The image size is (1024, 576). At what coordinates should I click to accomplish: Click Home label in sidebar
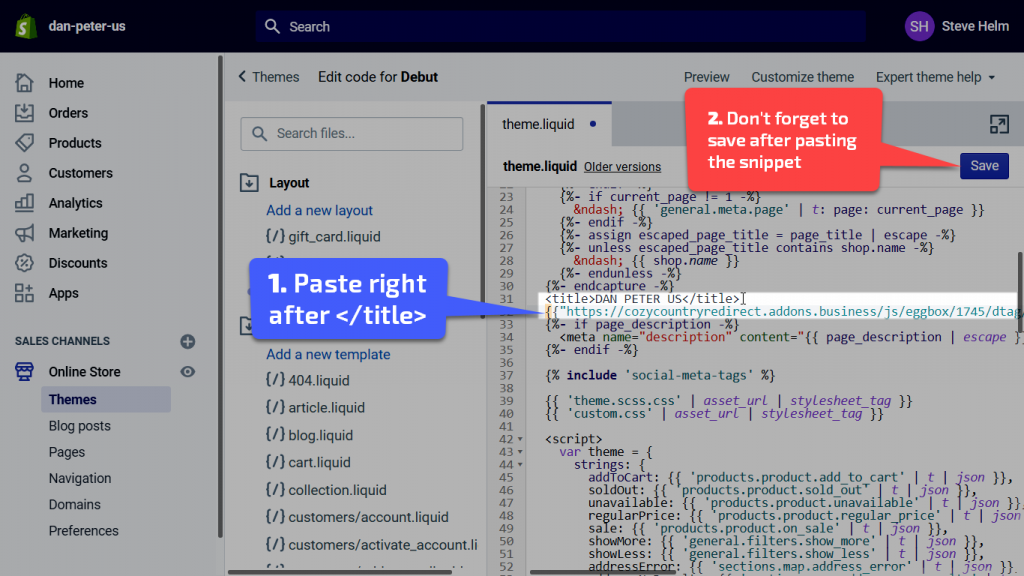pos(66,83)
